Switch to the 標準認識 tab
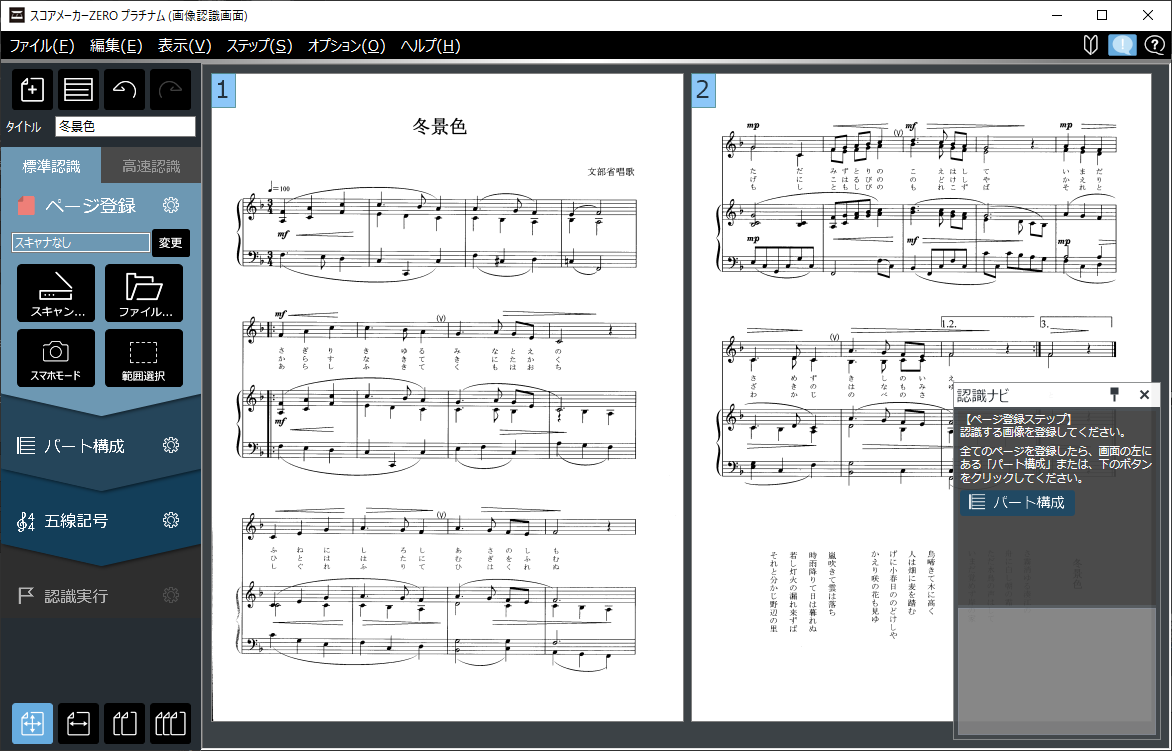Image resolution: width=1172 pixels, height=751 pixels. 51,166
